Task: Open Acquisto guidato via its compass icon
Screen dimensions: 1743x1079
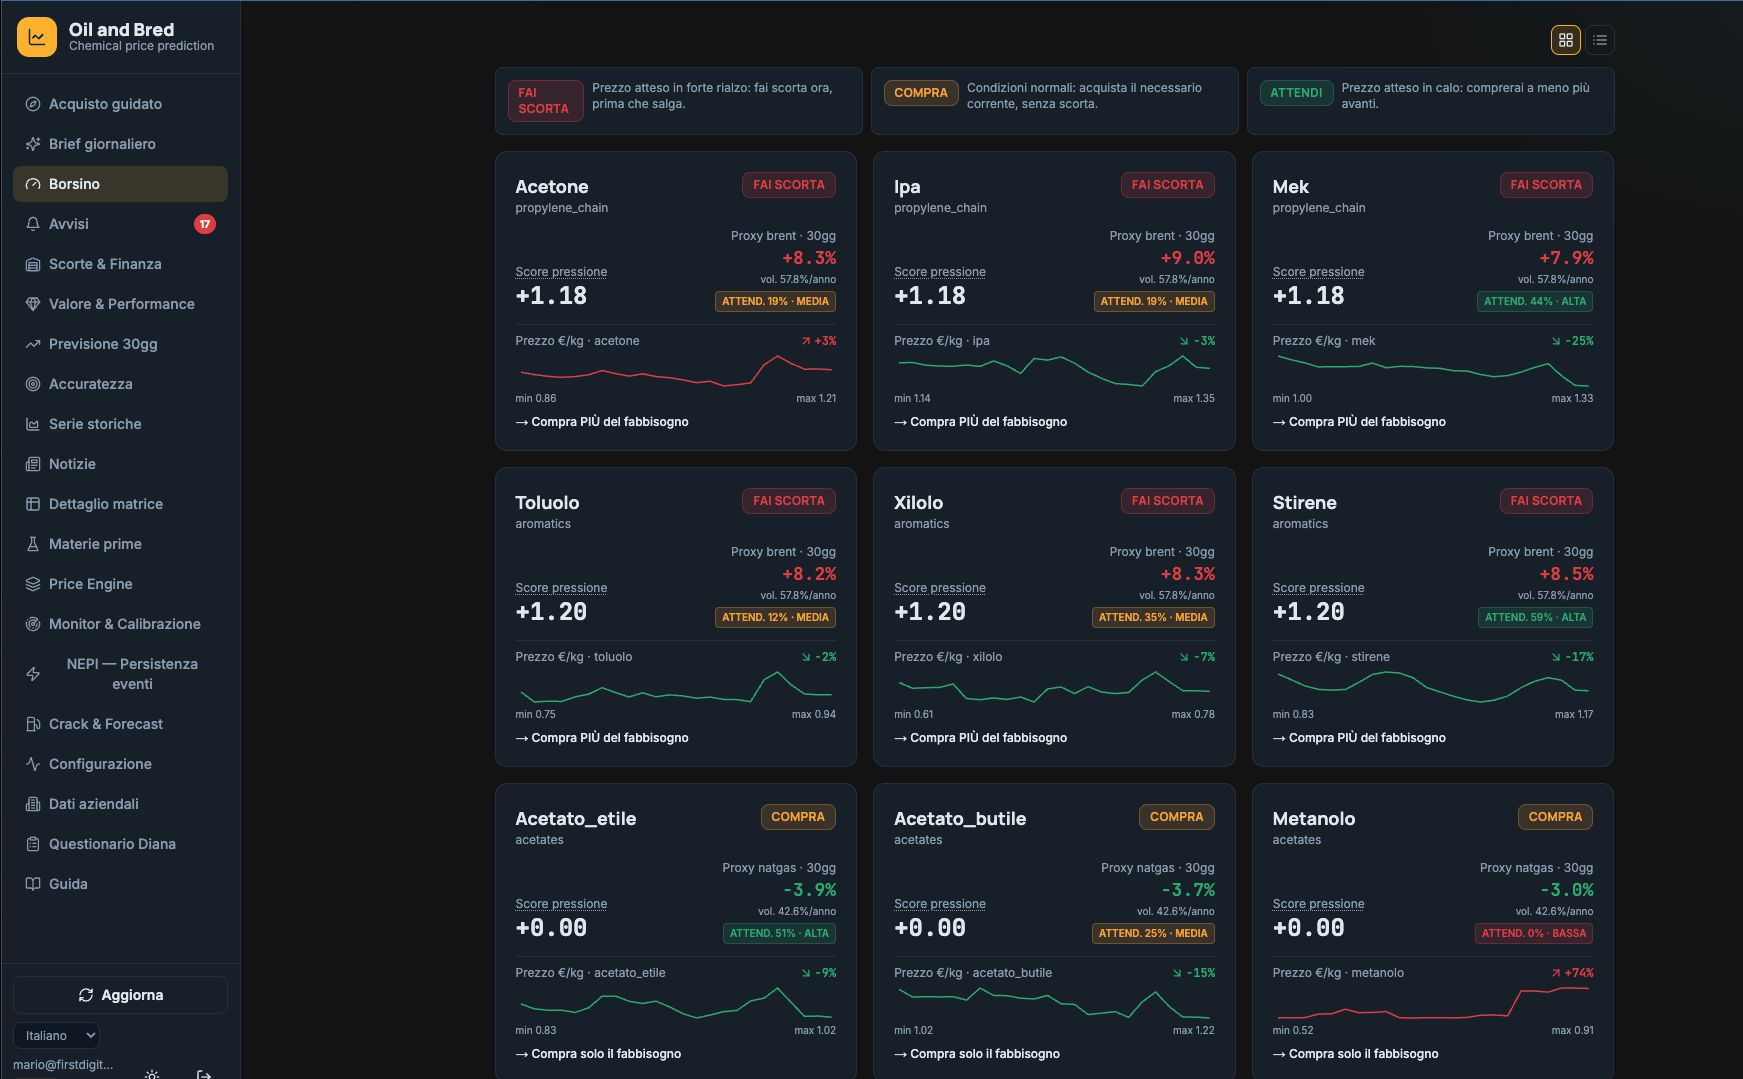Action: [x=33, y=104]
